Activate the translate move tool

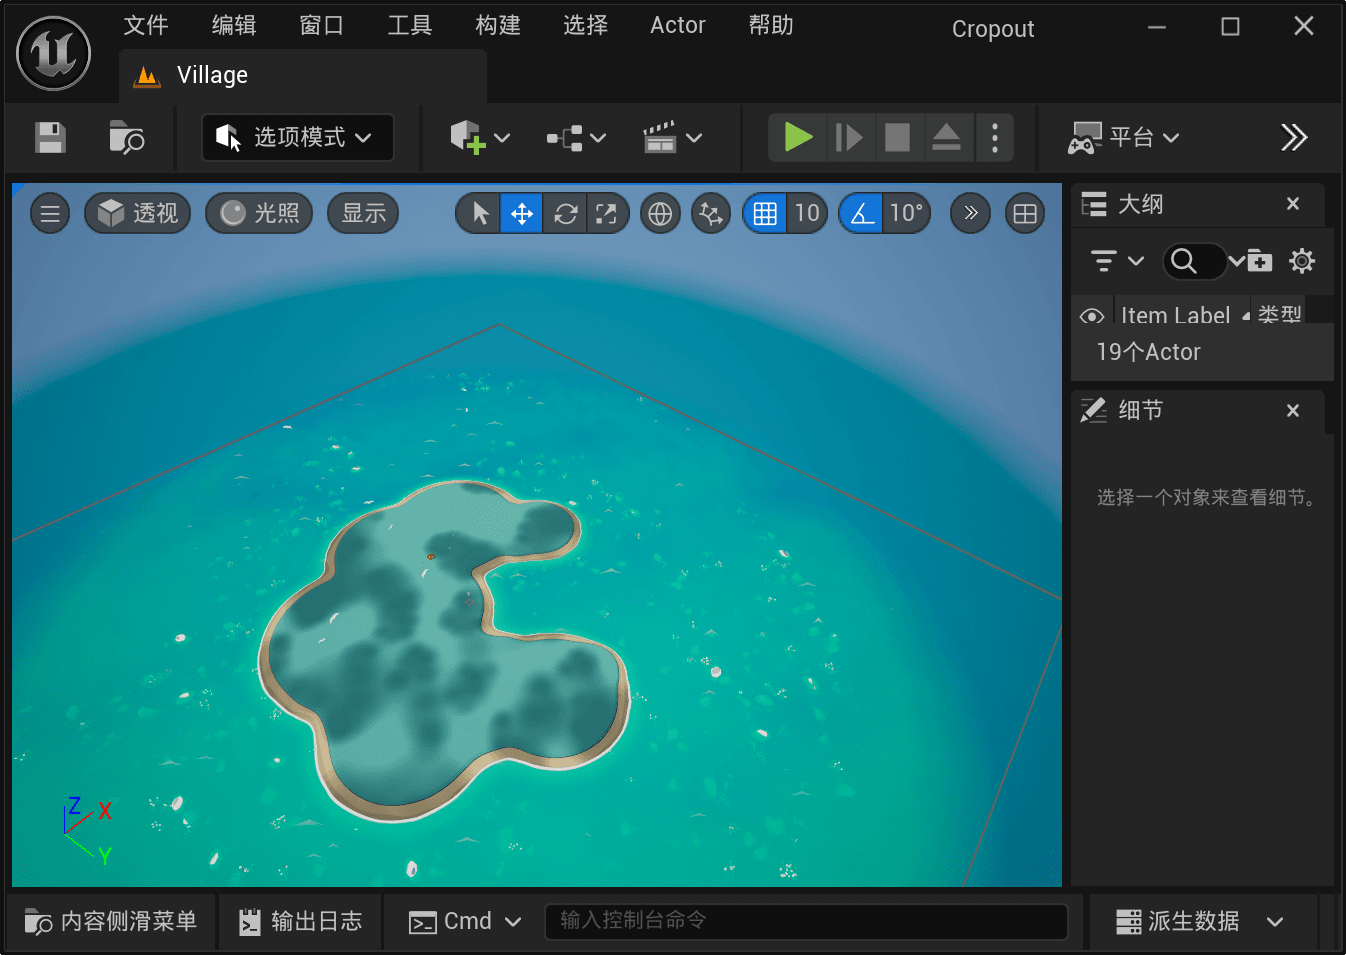click(521, 213)
